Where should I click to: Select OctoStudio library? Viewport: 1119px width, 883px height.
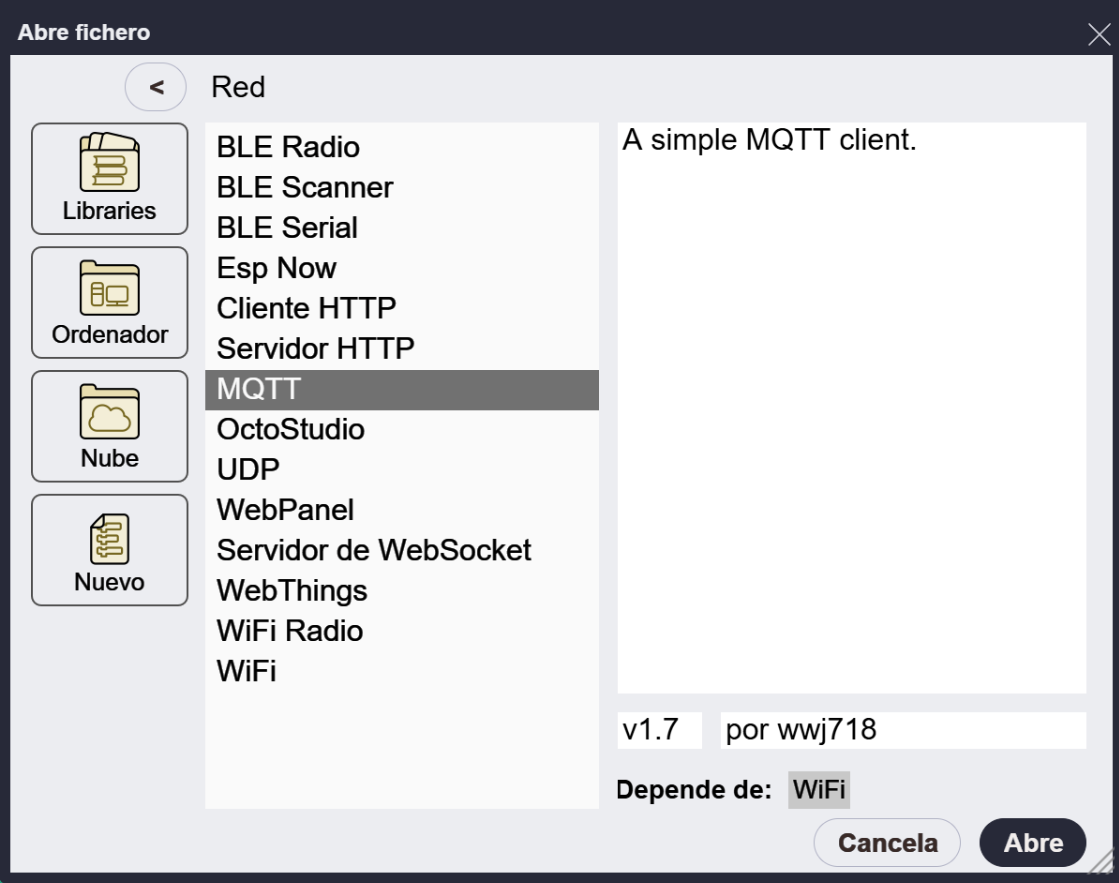pyautogui.click(x=402, y=430)
